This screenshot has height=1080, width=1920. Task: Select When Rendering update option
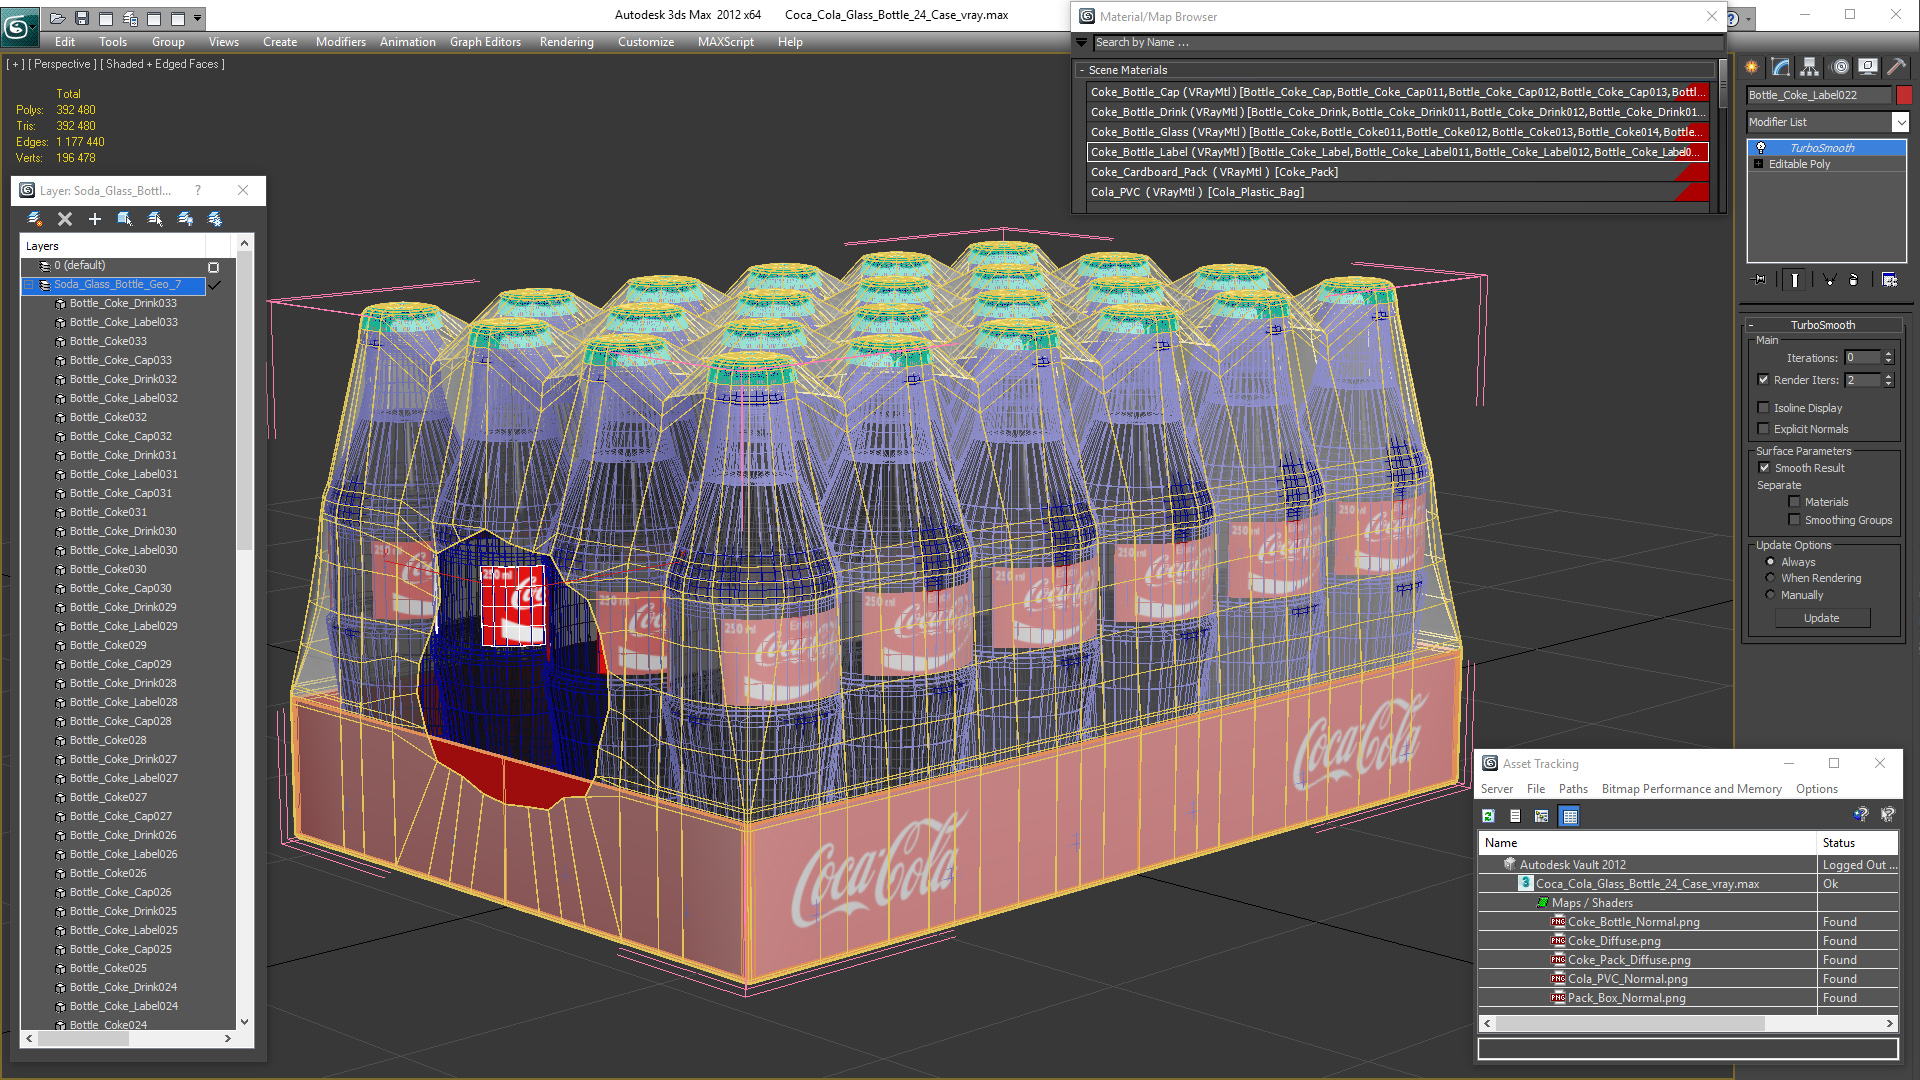click(x=1770, y=578)
